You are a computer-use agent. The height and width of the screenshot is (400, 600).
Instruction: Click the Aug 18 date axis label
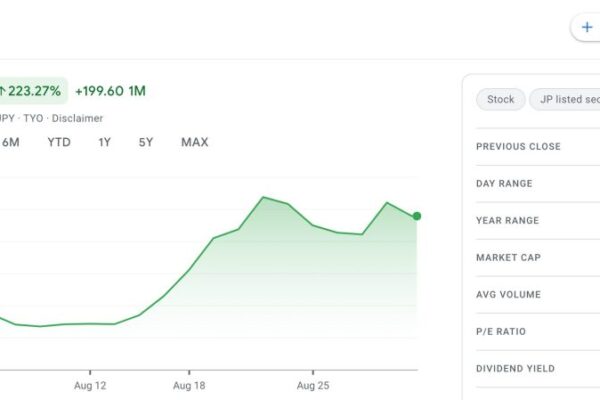point(188,385)
